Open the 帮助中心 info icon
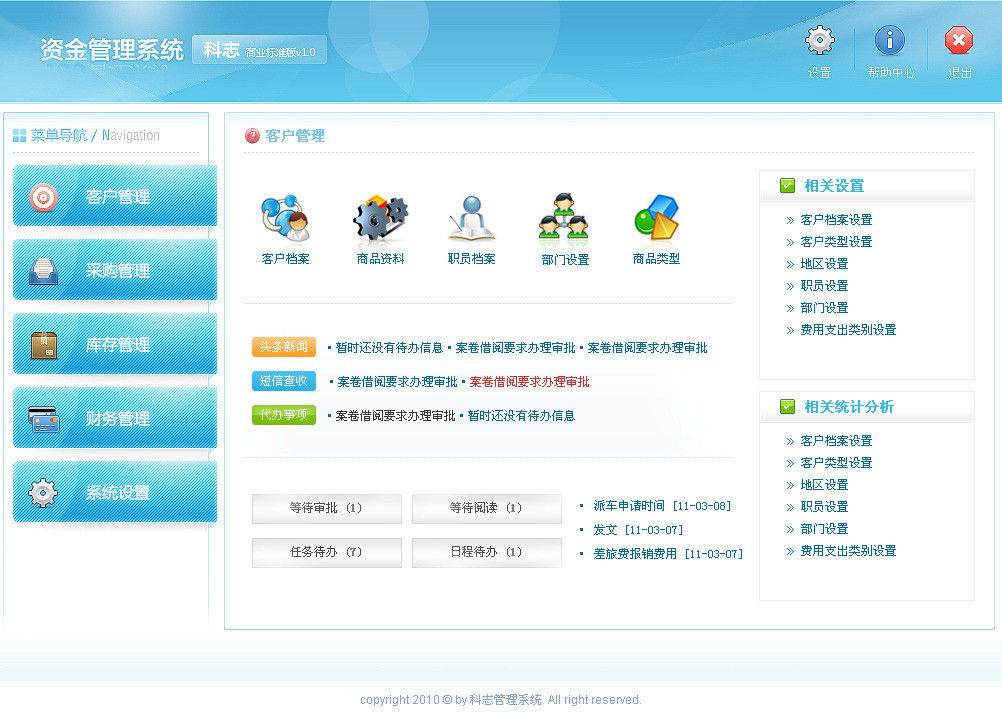 click(x=890, y=41)
